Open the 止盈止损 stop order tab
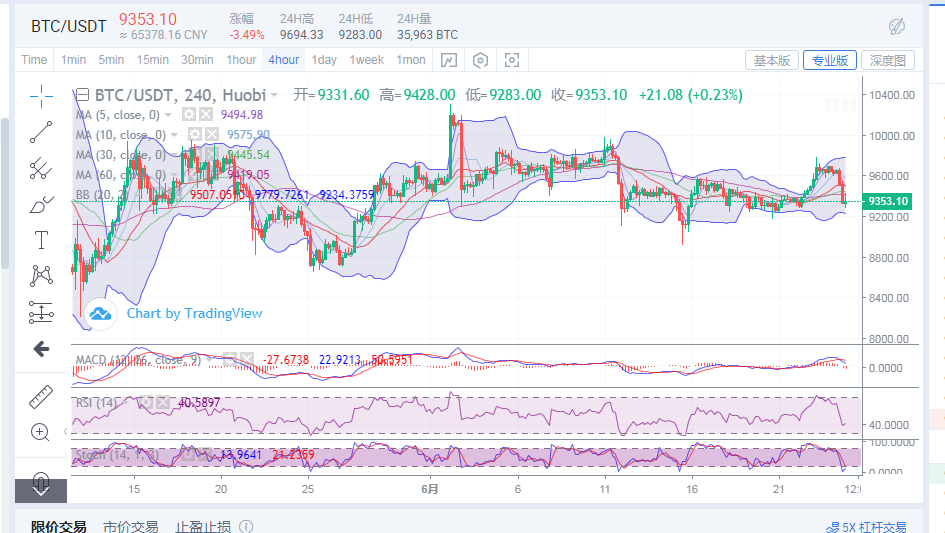 pyautogui.click(x=203, y=527)
